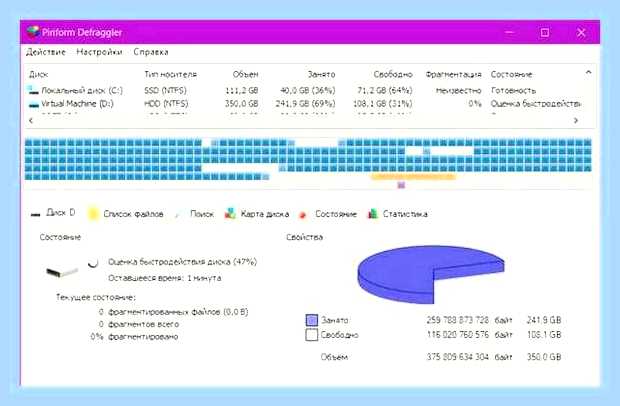Click the purple block in drive map

click(x=401, y=185)
